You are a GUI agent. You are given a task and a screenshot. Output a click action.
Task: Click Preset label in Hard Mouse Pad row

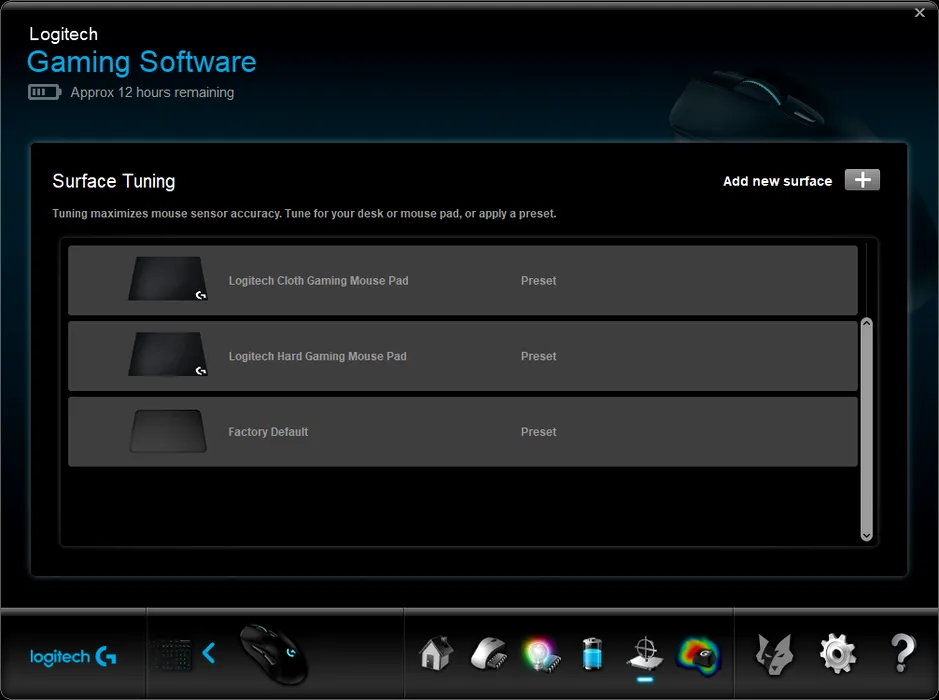[538, 356]
